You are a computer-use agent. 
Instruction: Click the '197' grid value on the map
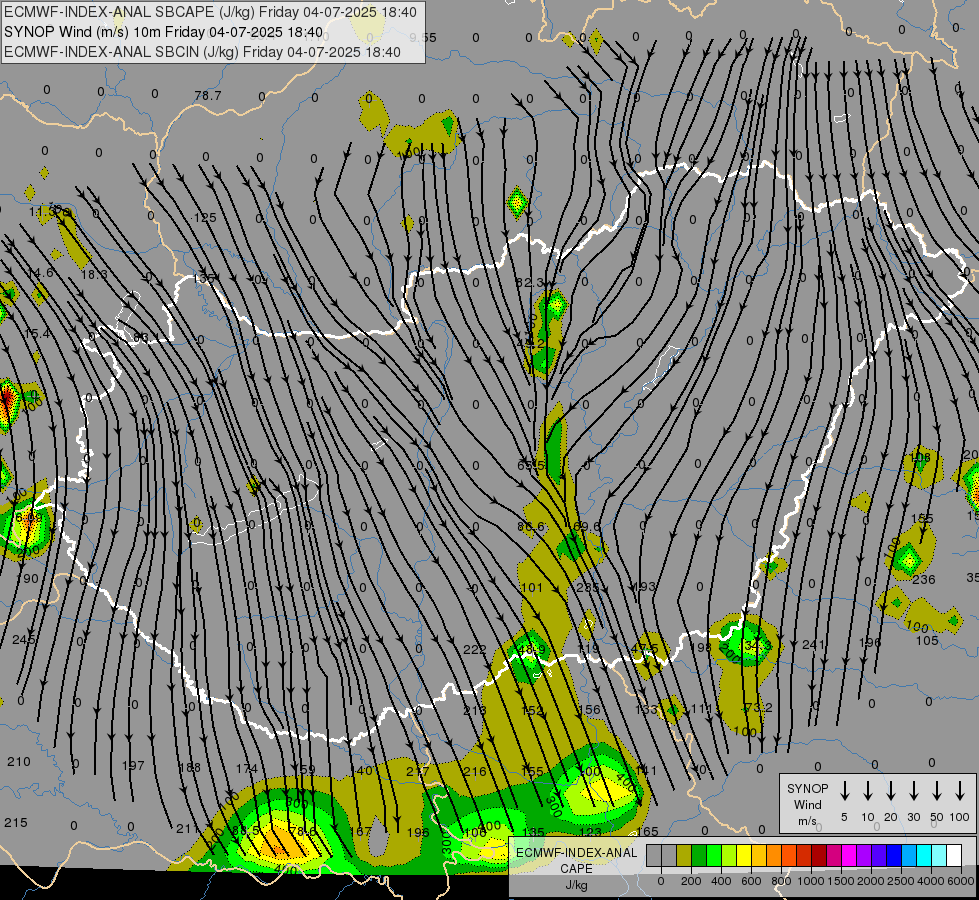pyautogui.click(x=133, y=766)
